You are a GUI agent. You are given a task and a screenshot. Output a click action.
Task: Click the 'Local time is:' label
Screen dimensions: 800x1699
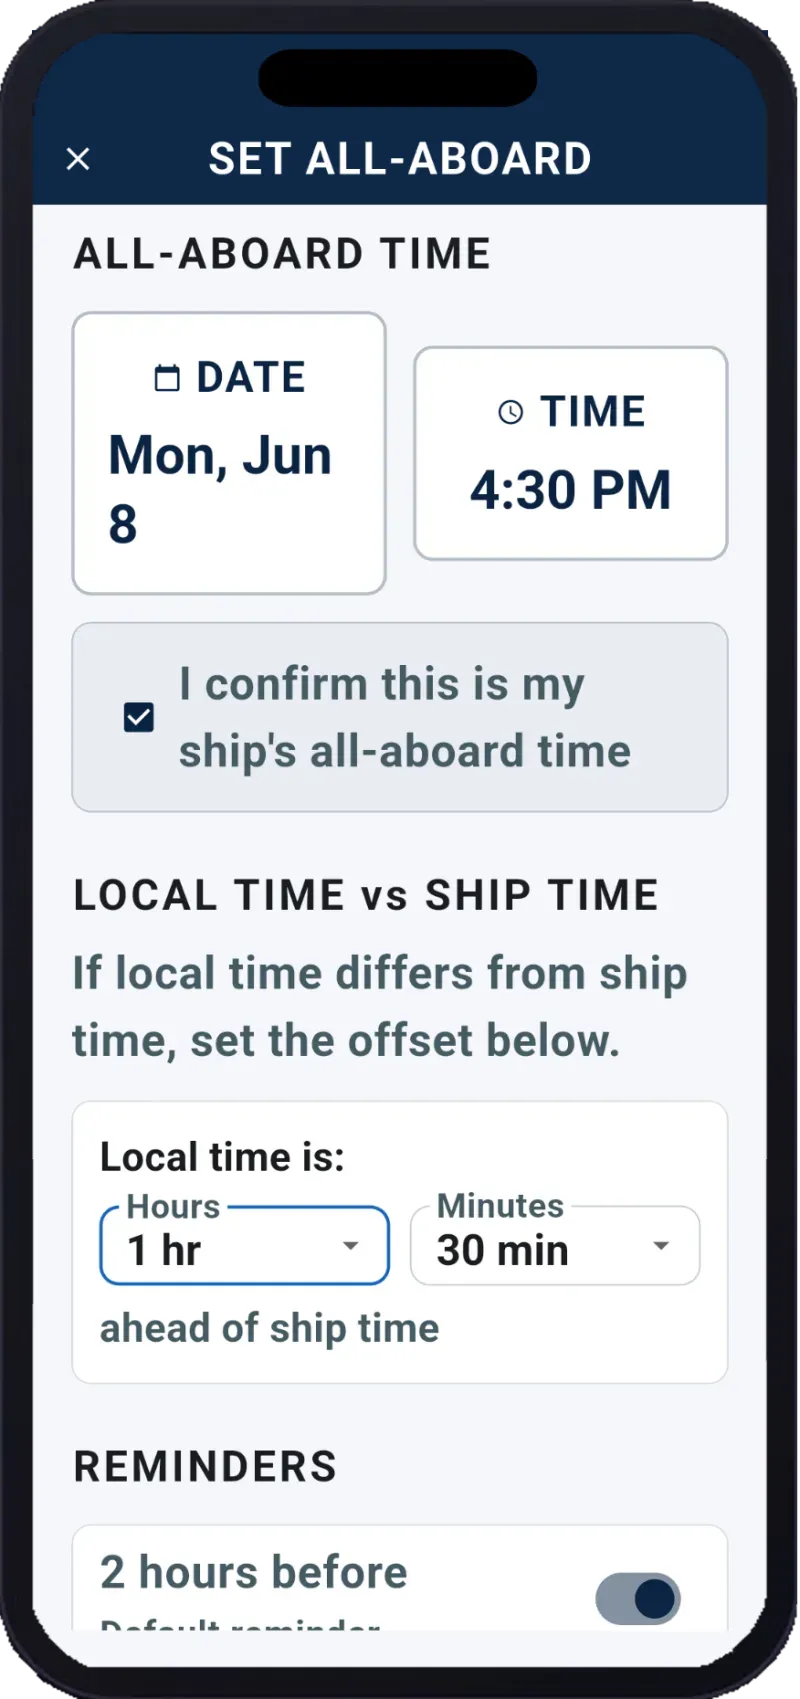(x=222, y=1157)
